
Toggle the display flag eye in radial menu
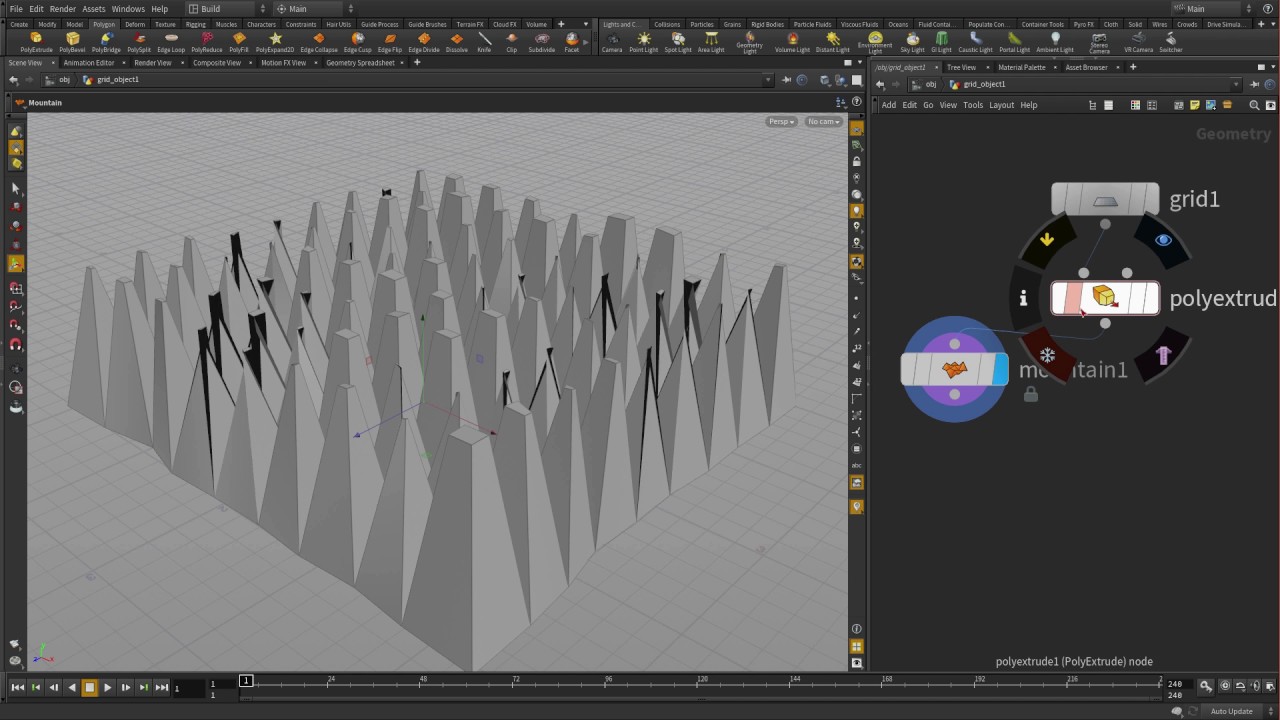1162,241
